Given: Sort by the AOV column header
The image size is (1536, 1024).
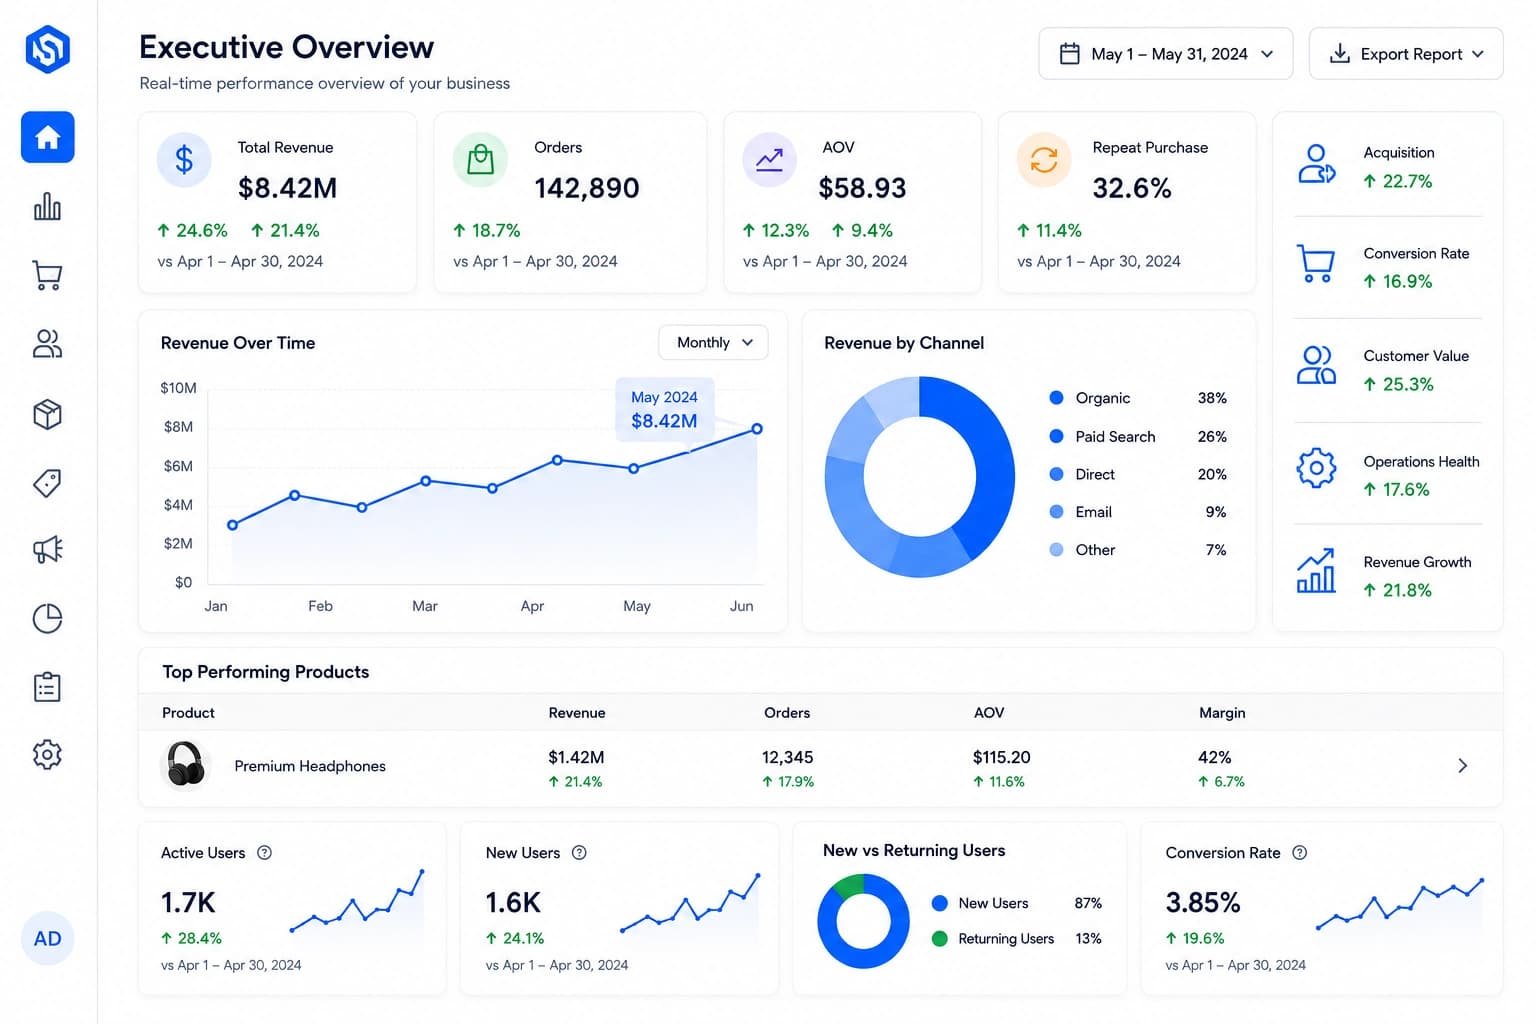Looking at the screenshot, I should (x=989, y=713).
